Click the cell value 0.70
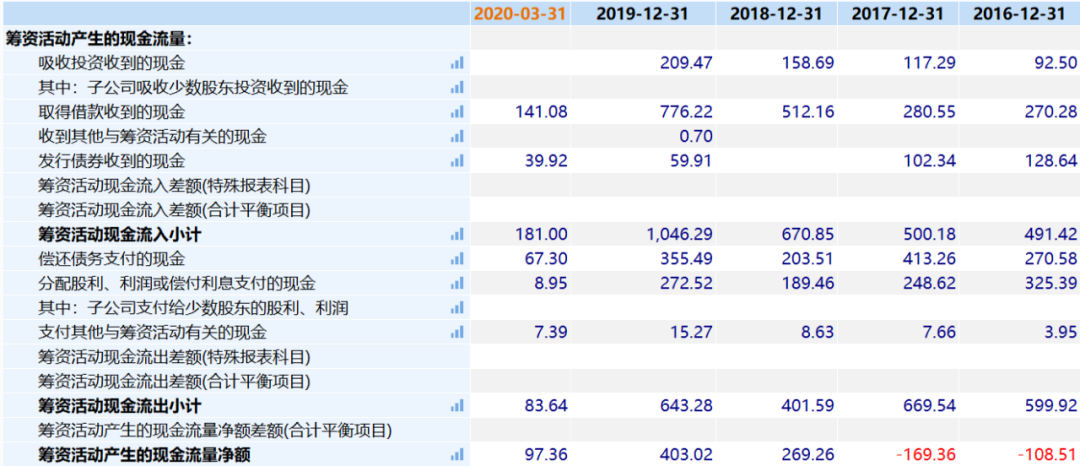 pos(696,137)
